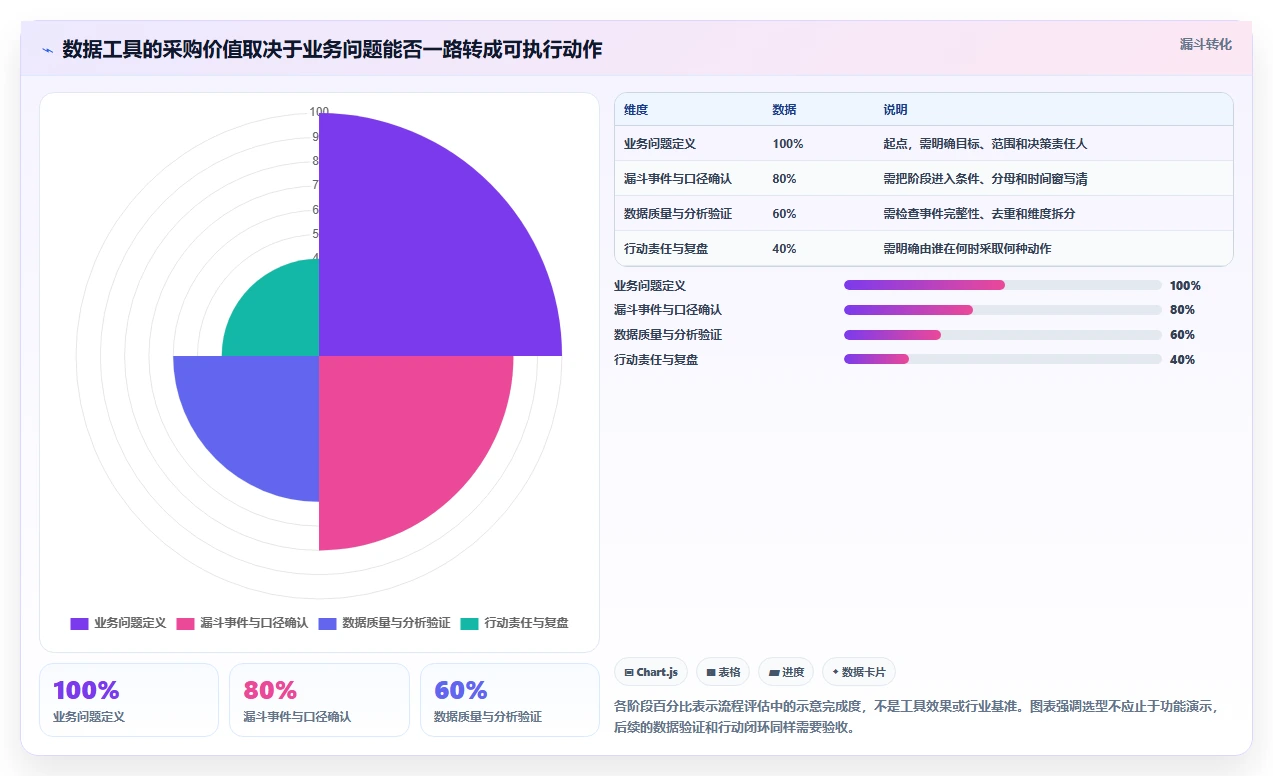Click the 100% value in the table

[x=788, y=144]
